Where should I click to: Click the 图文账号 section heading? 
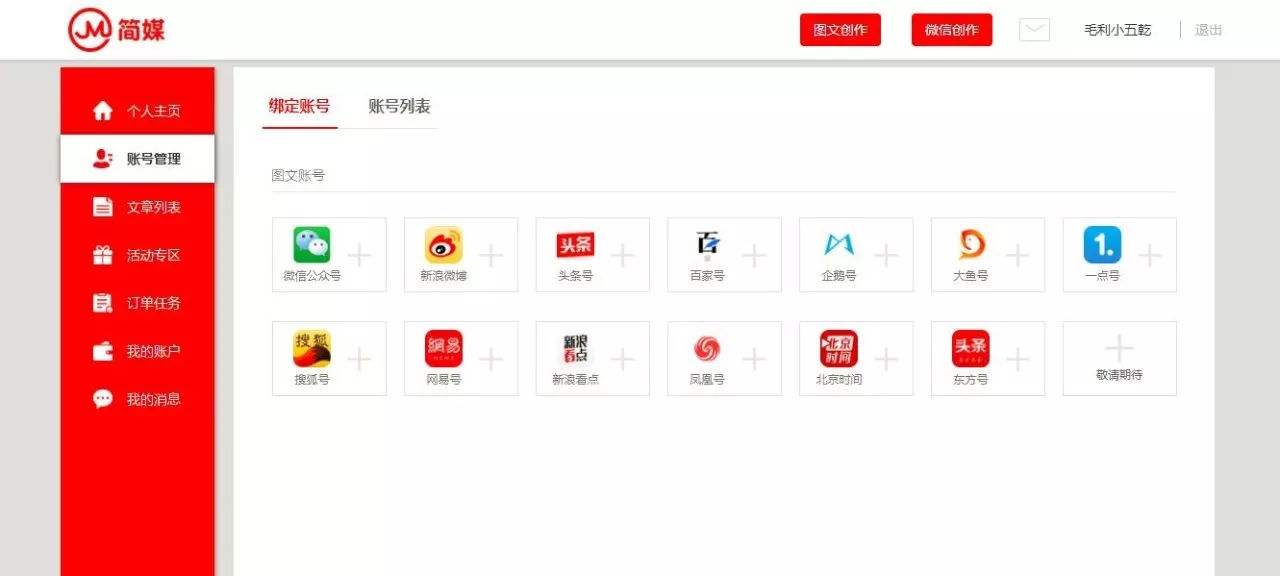[298, 175]
